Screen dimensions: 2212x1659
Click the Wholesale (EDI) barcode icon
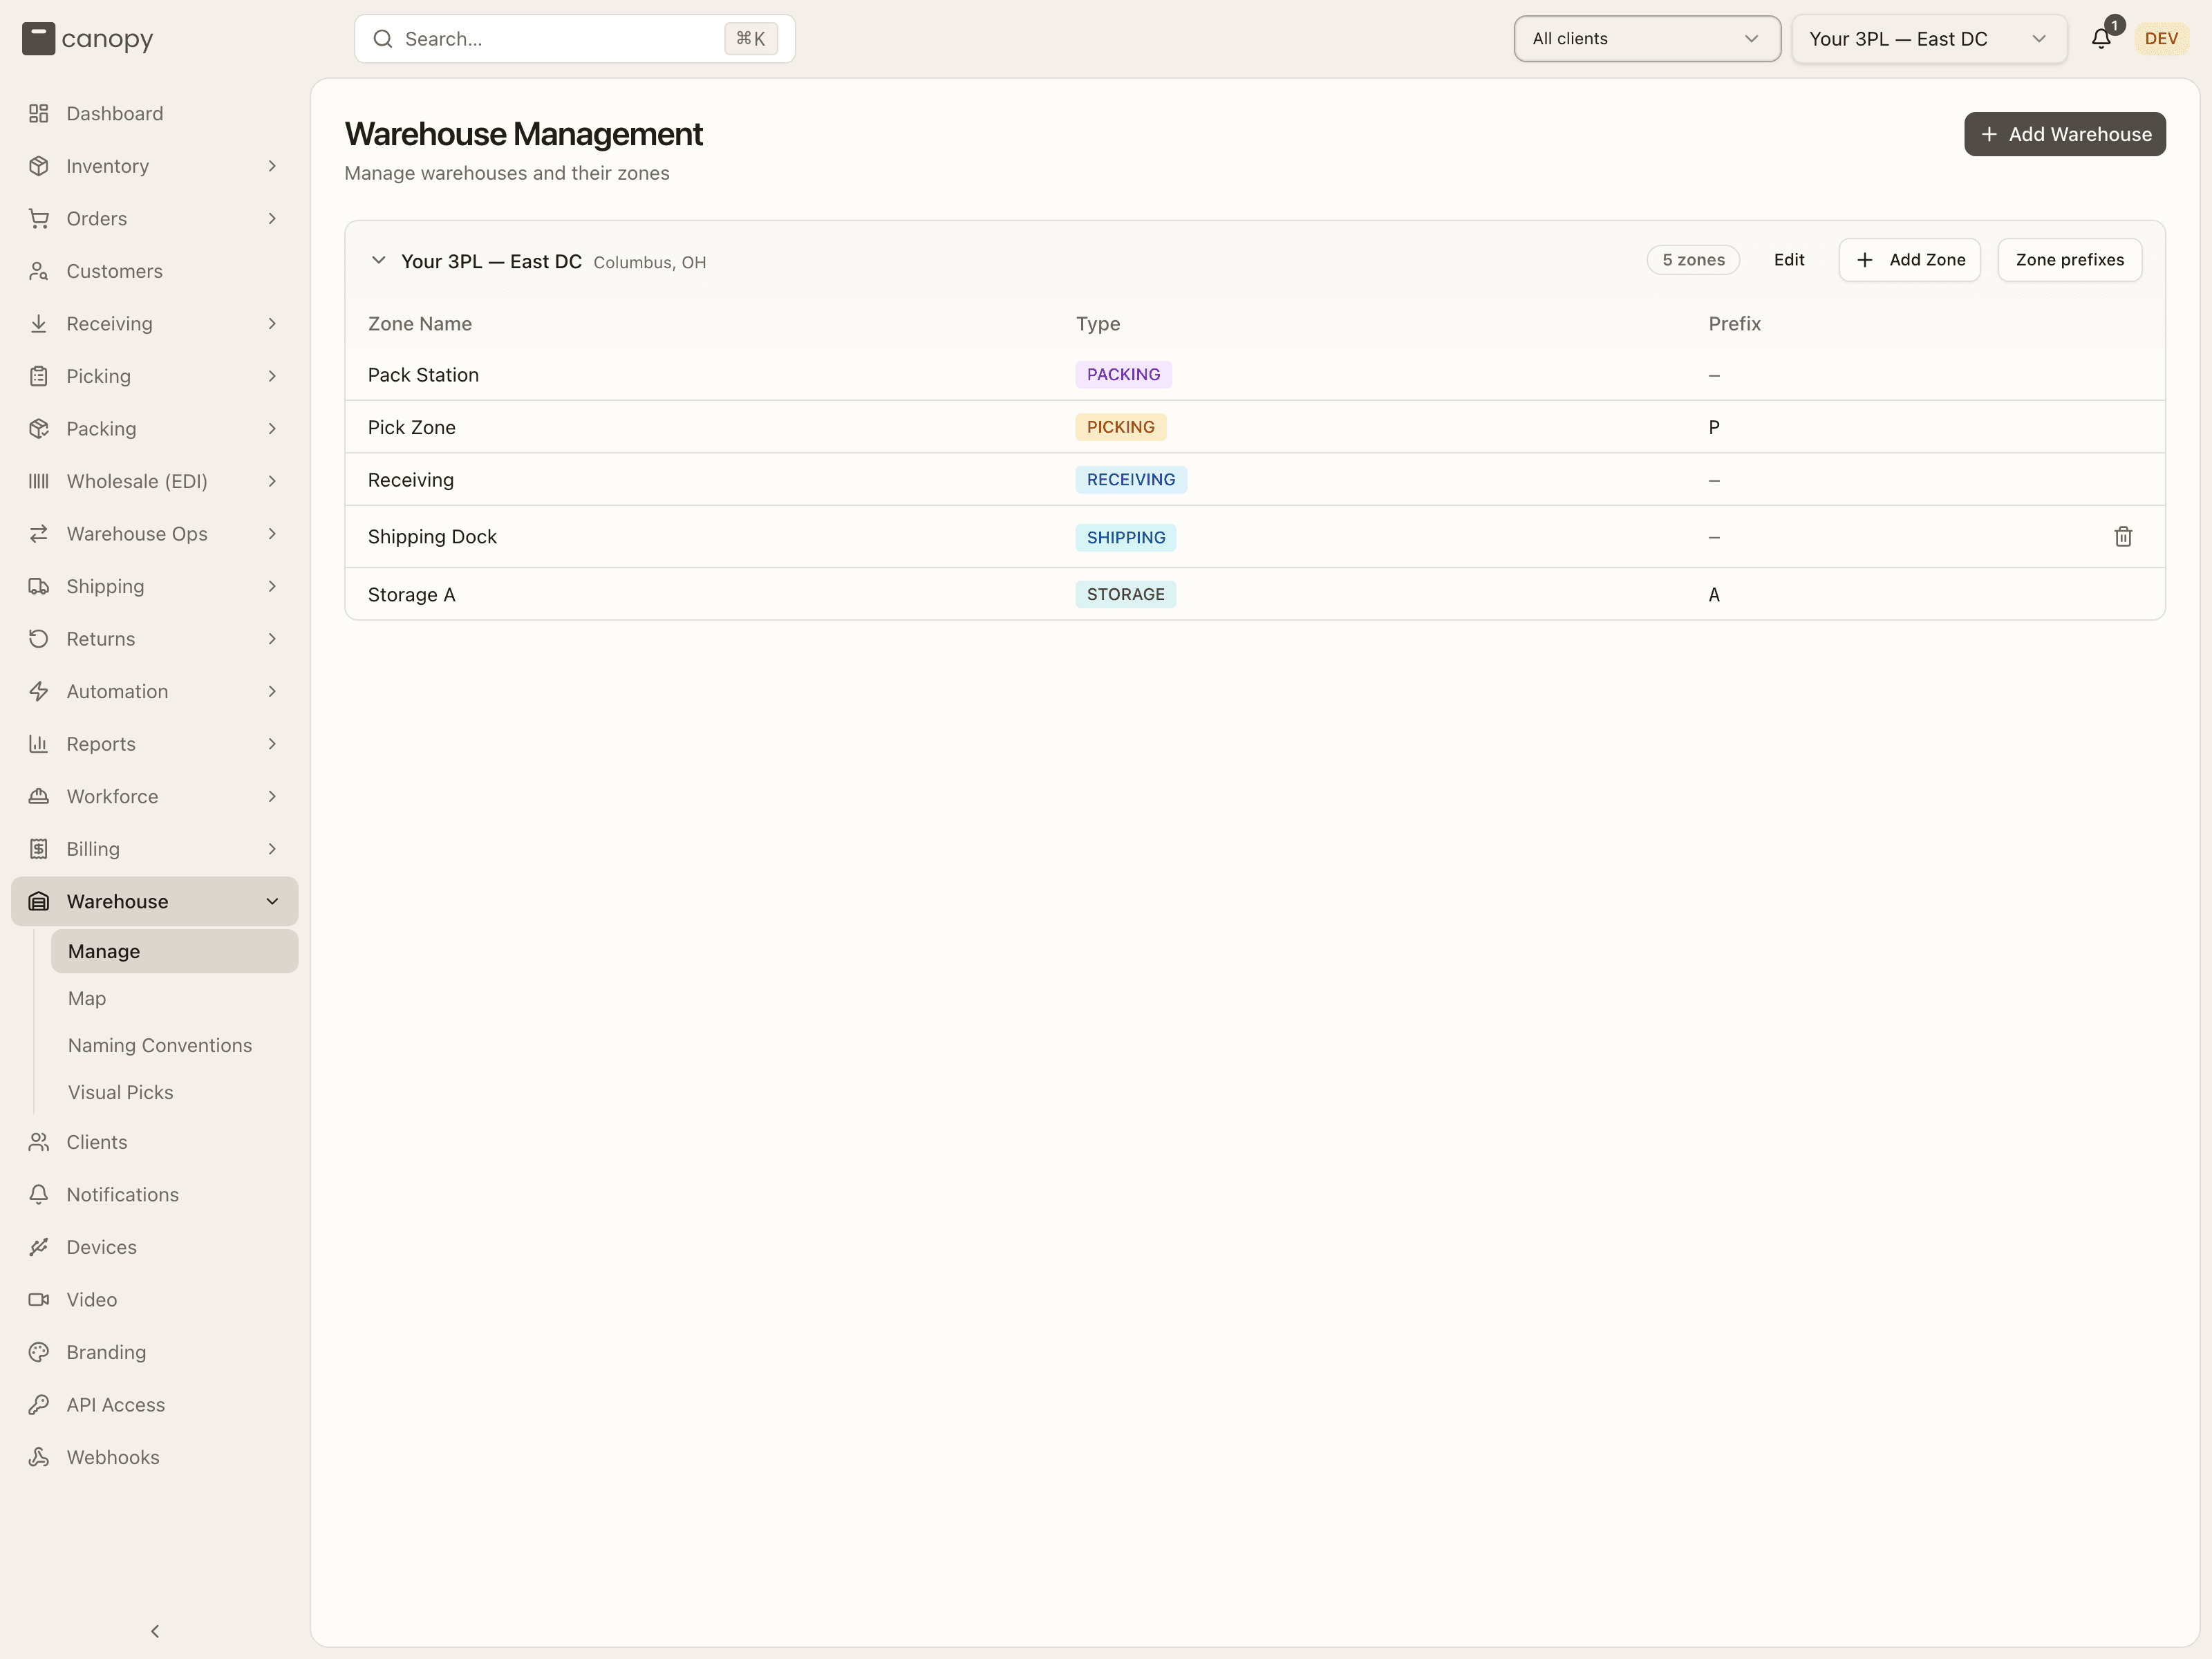[39, 481]
